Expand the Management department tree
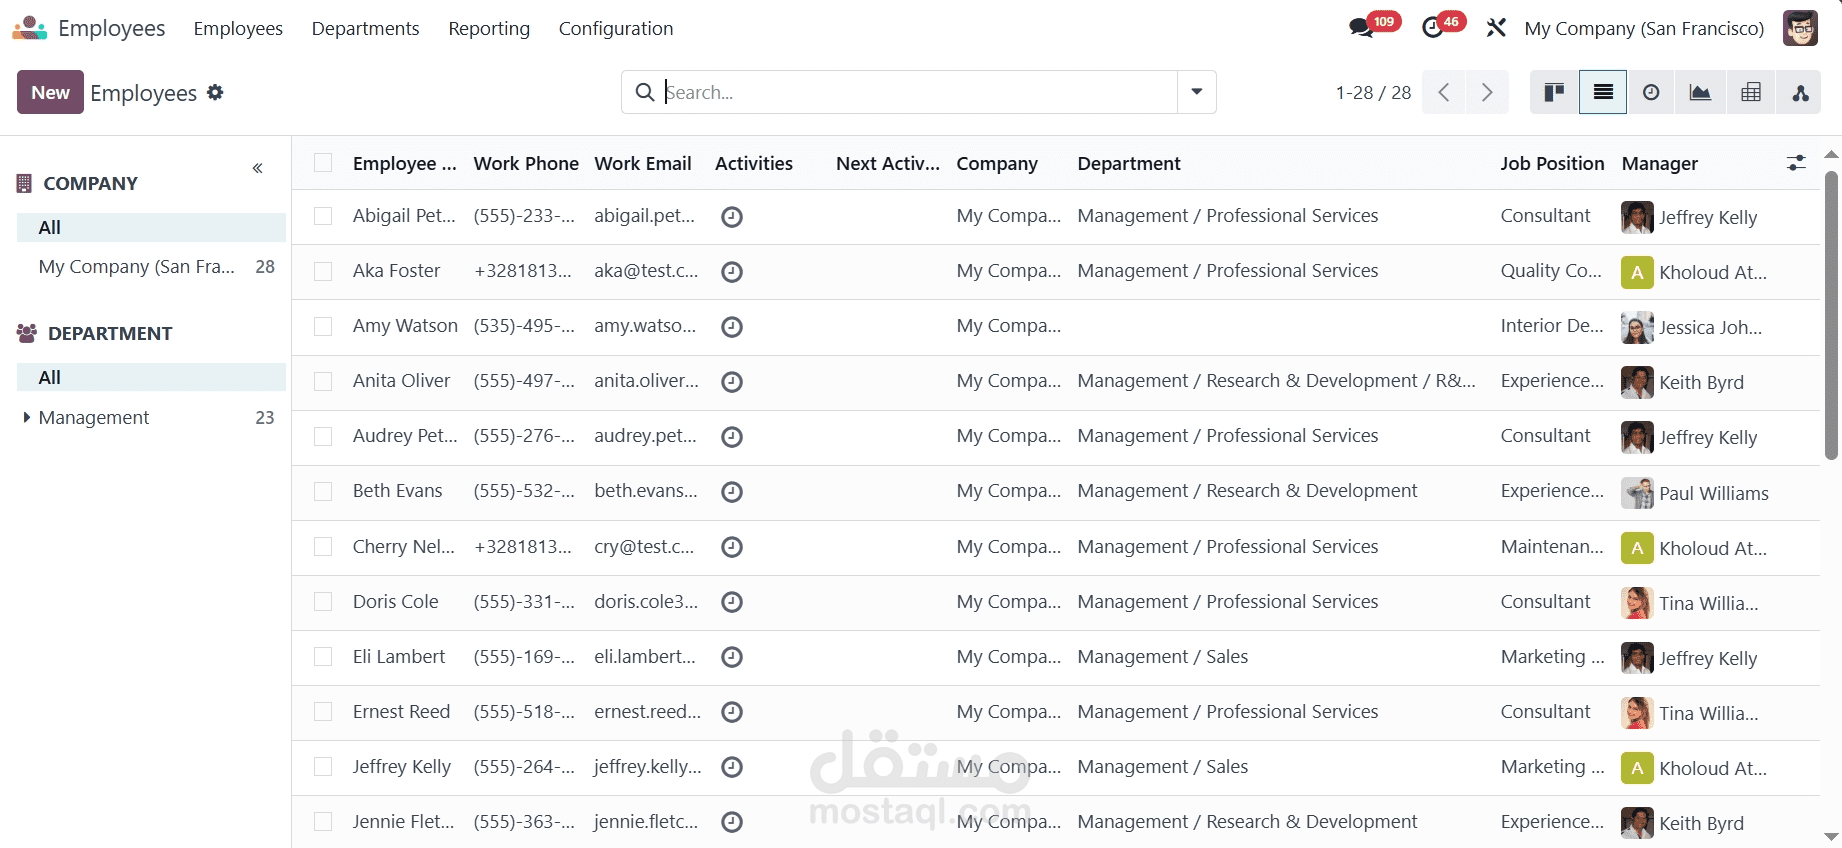 [27, 417]
